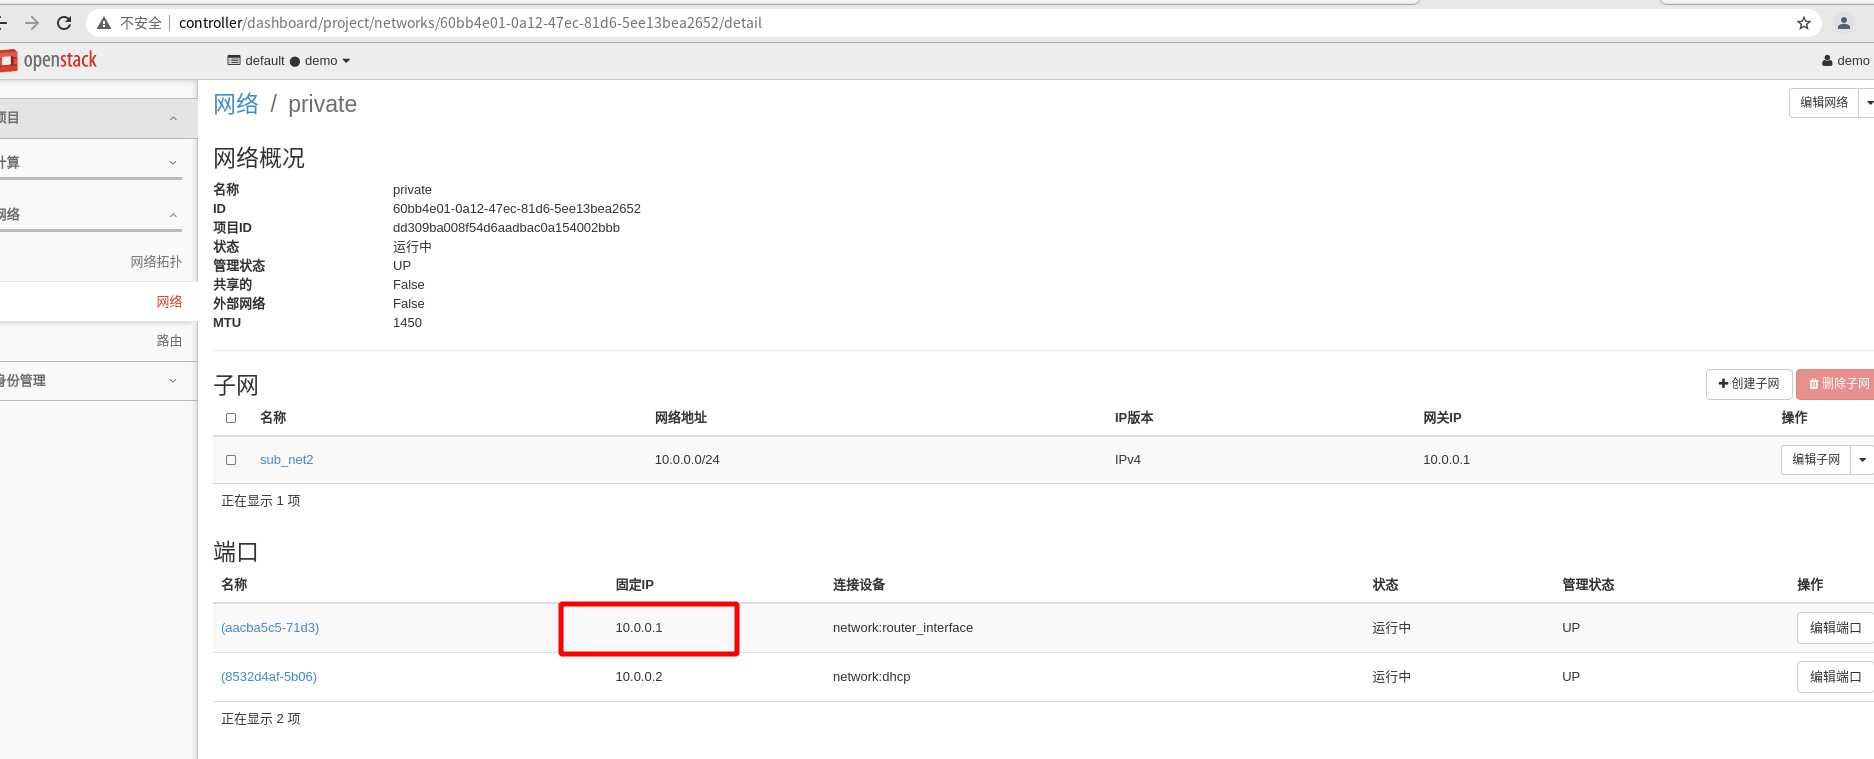
Task: Select all subnets with header checkbox
Action: tap(231, 418)
